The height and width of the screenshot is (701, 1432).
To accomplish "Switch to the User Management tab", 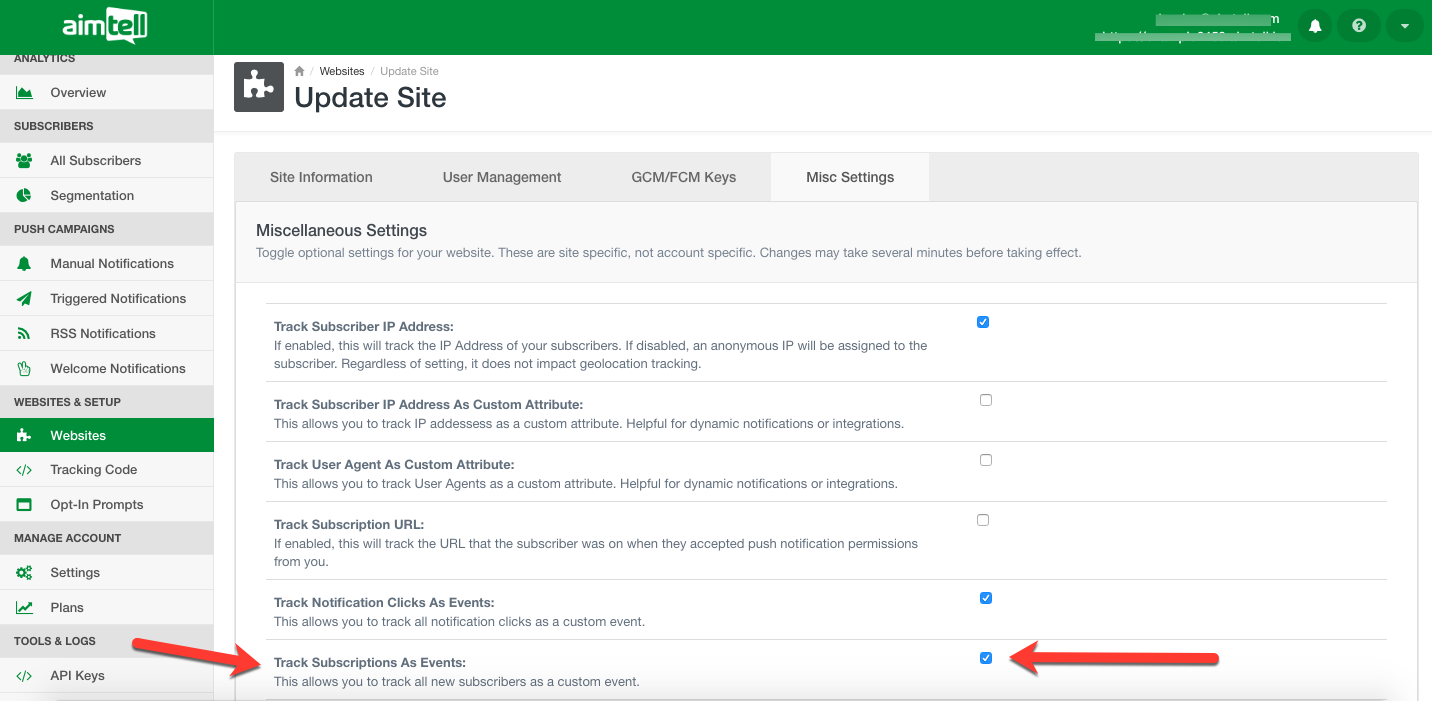I will click(502, 177).
